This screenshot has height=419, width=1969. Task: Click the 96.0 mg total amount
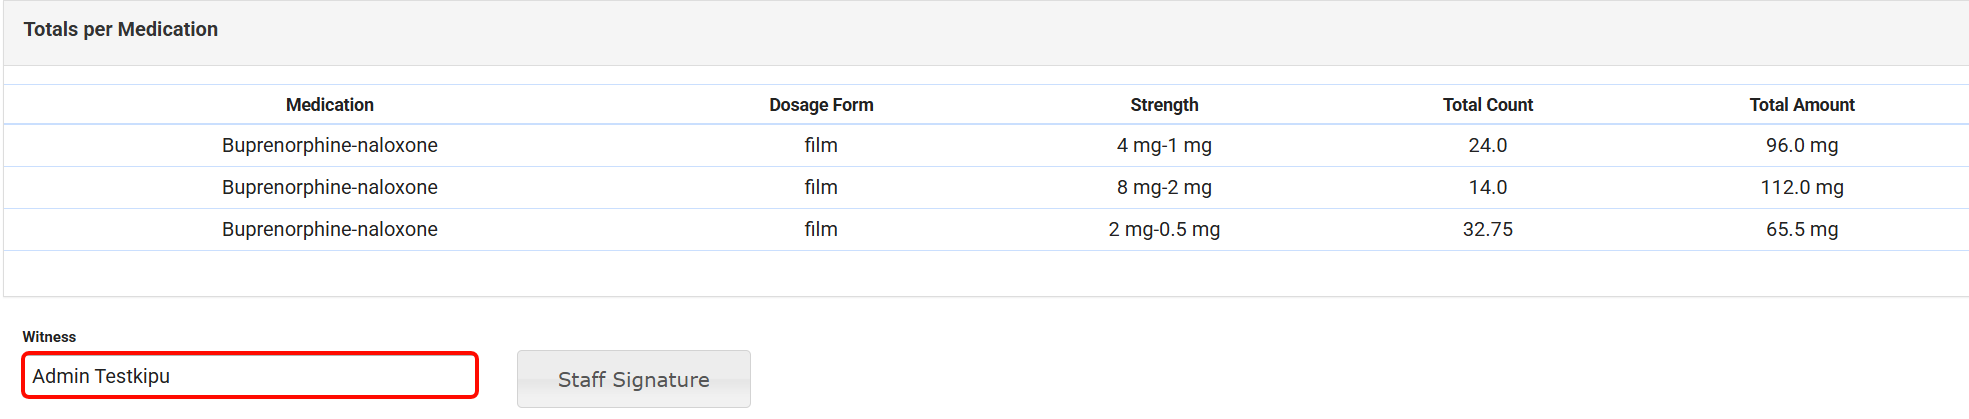(1801, 146)
